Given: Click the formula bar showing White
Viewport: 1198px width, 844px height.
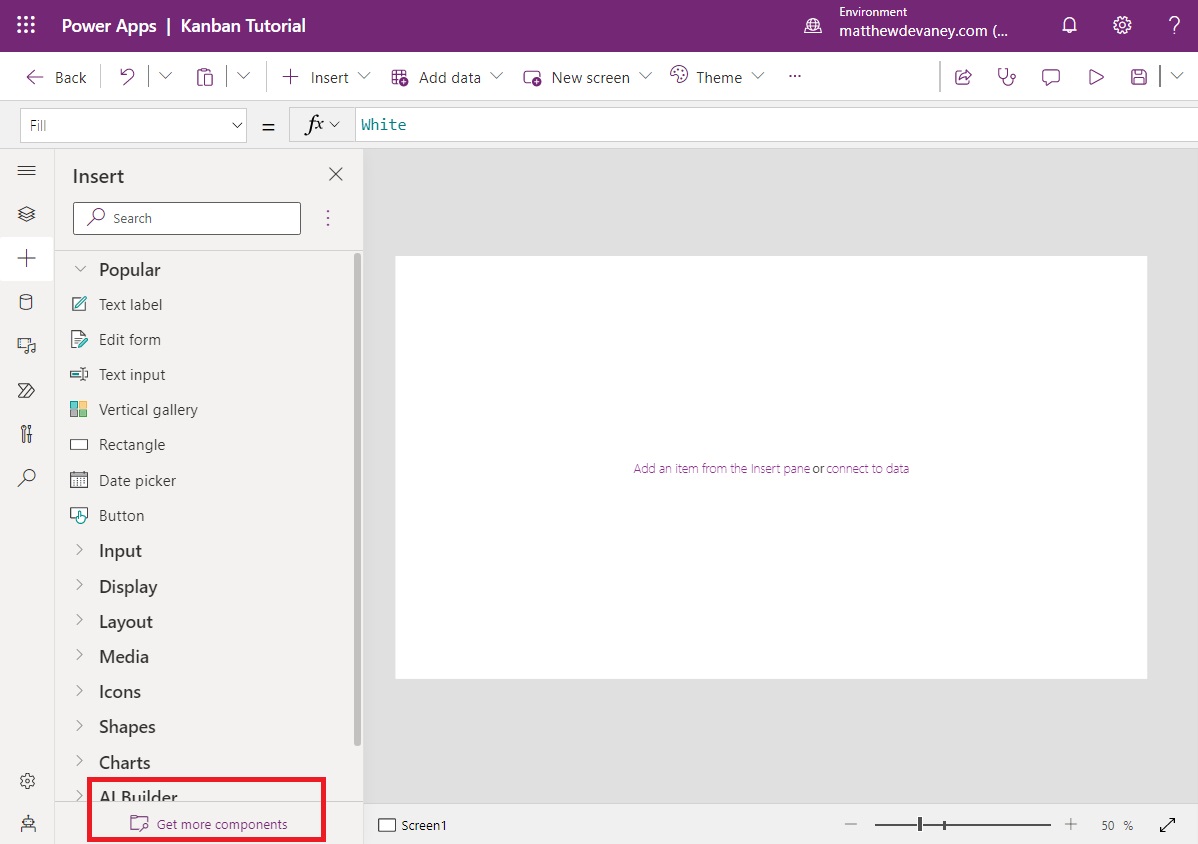Looking at the screenshot, I should coord(776,124).
